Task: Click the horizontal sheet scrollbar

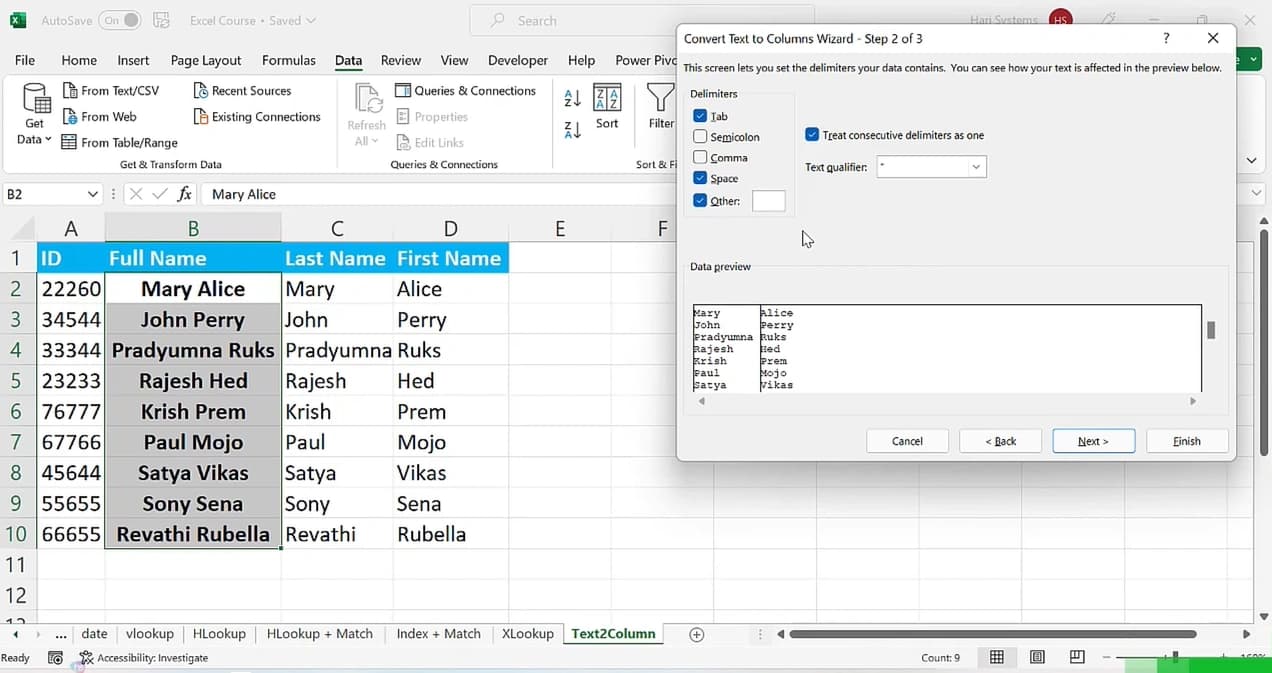Action: pyautogui.click(x=992, y=634)
